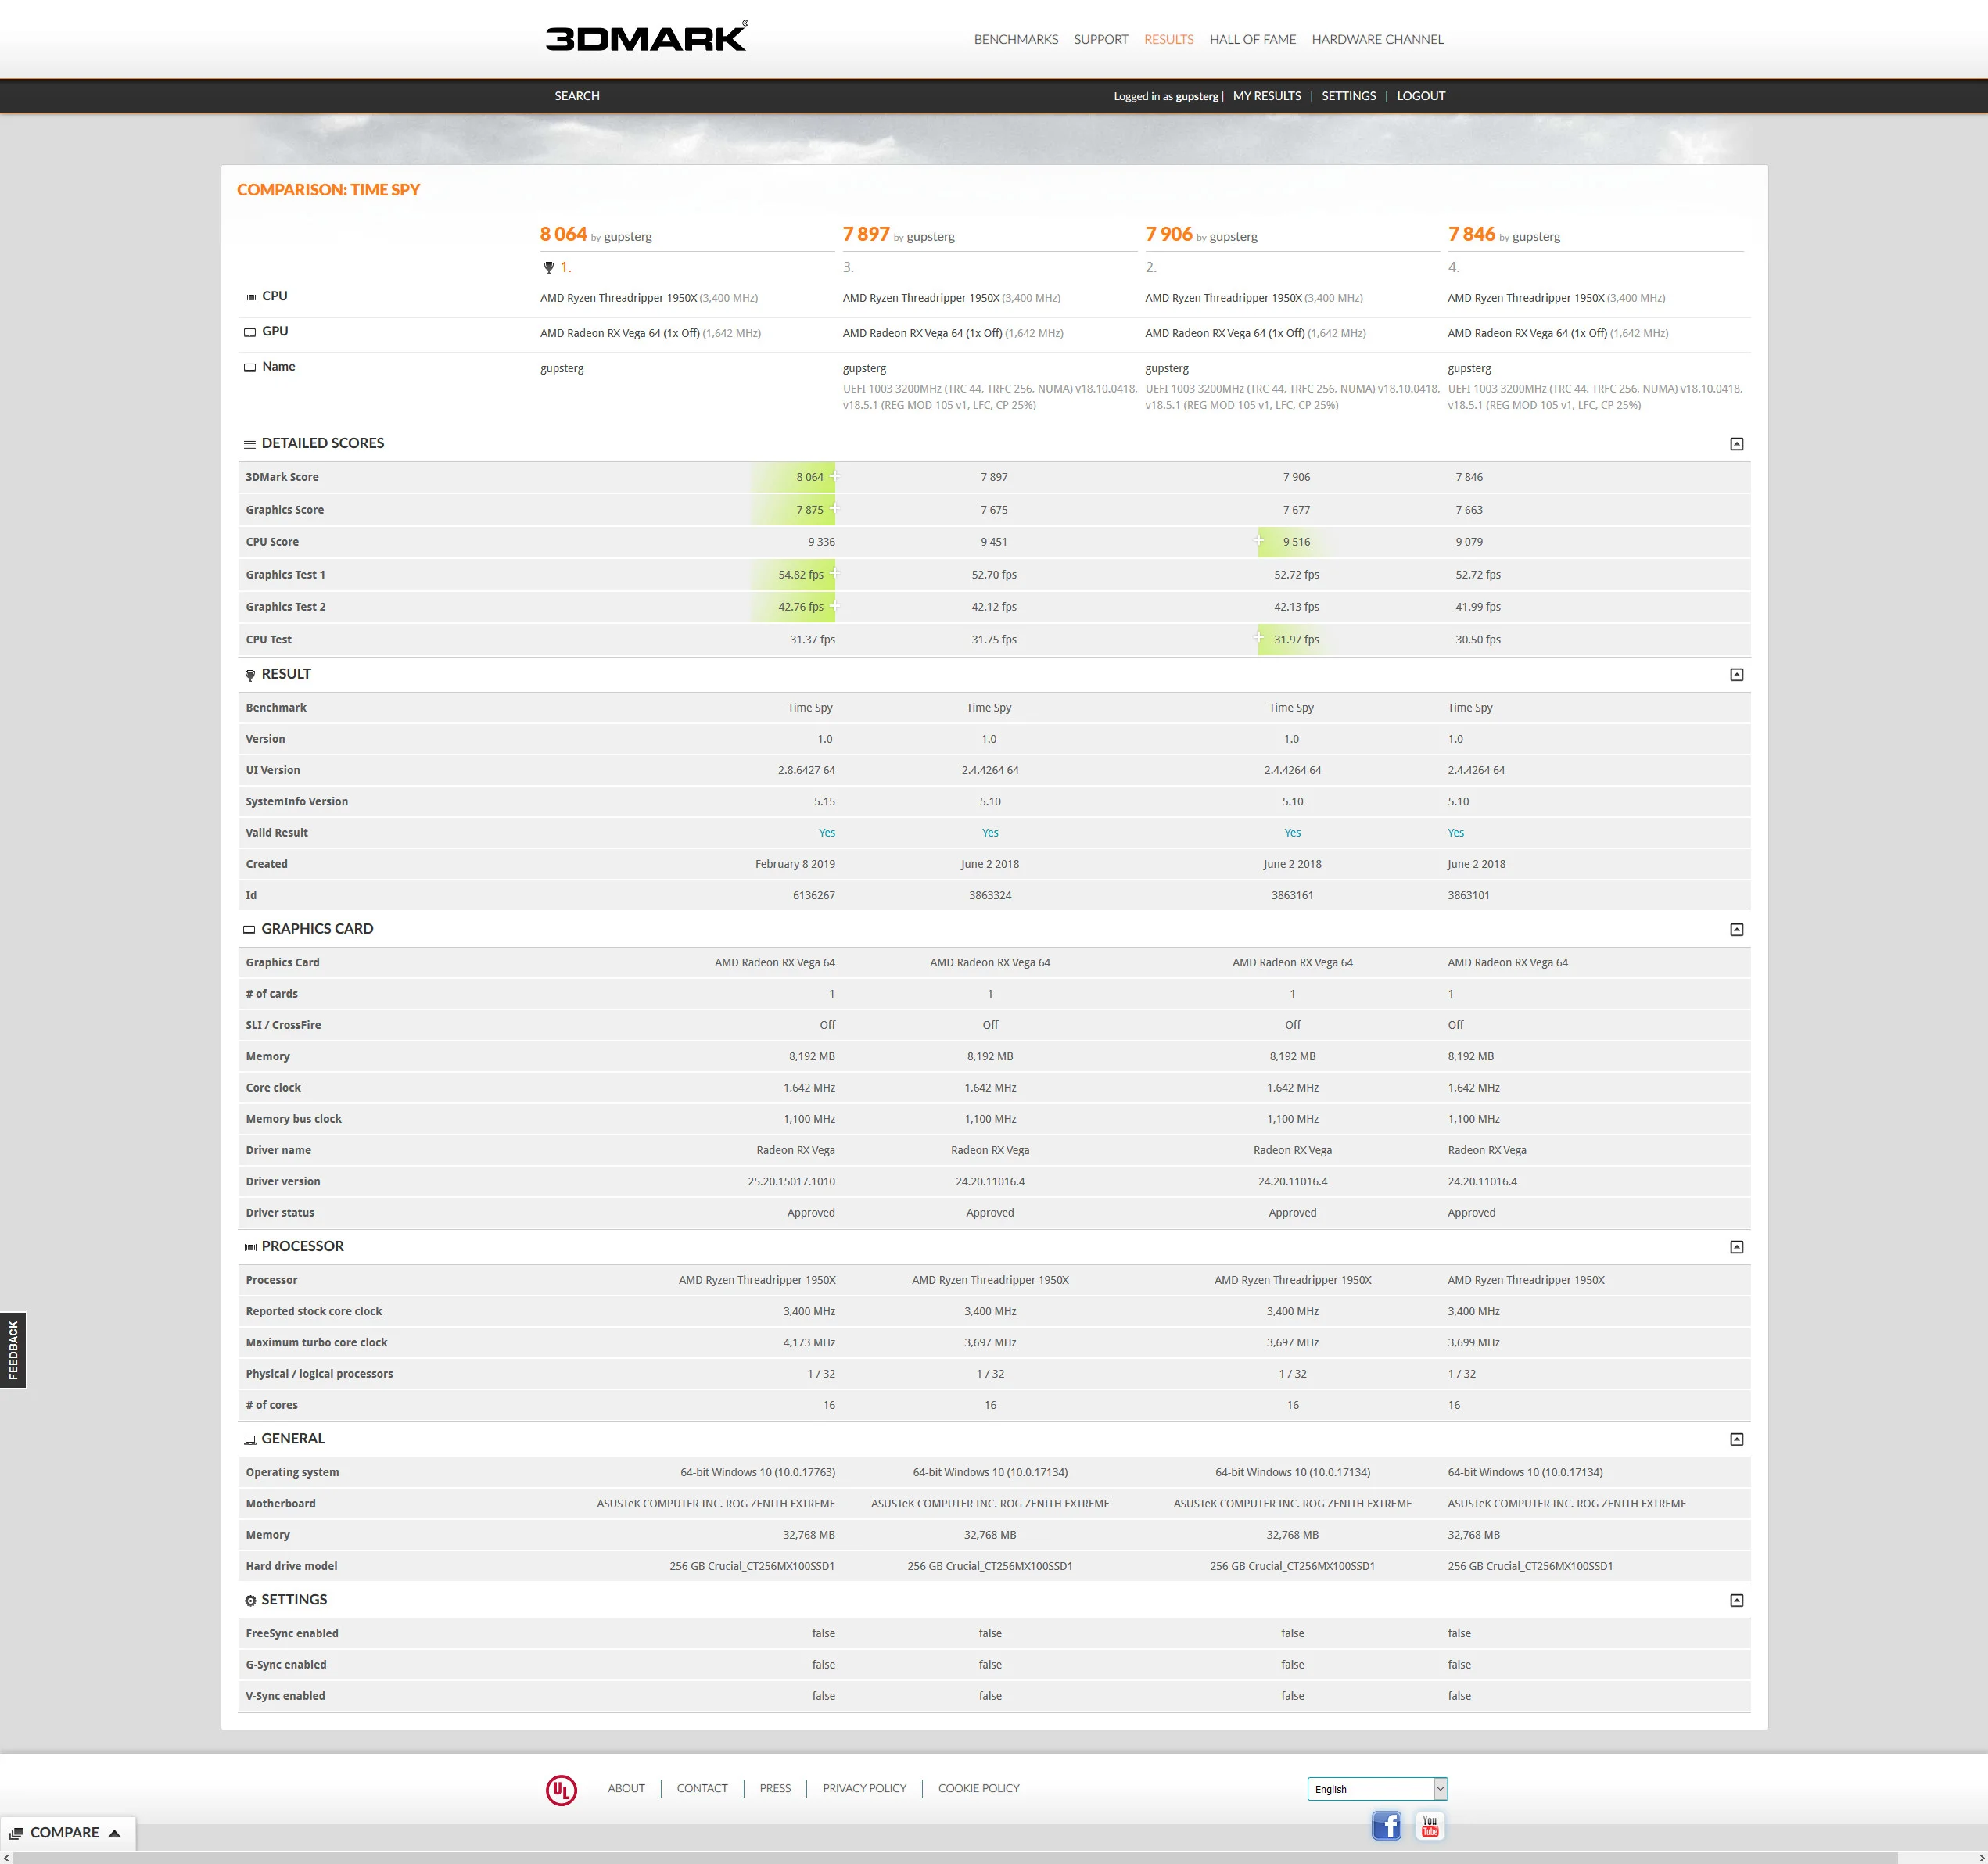Click the trophy icon next to rank 1
Screen dimensions: 1988x1864
tap(548, 267)
